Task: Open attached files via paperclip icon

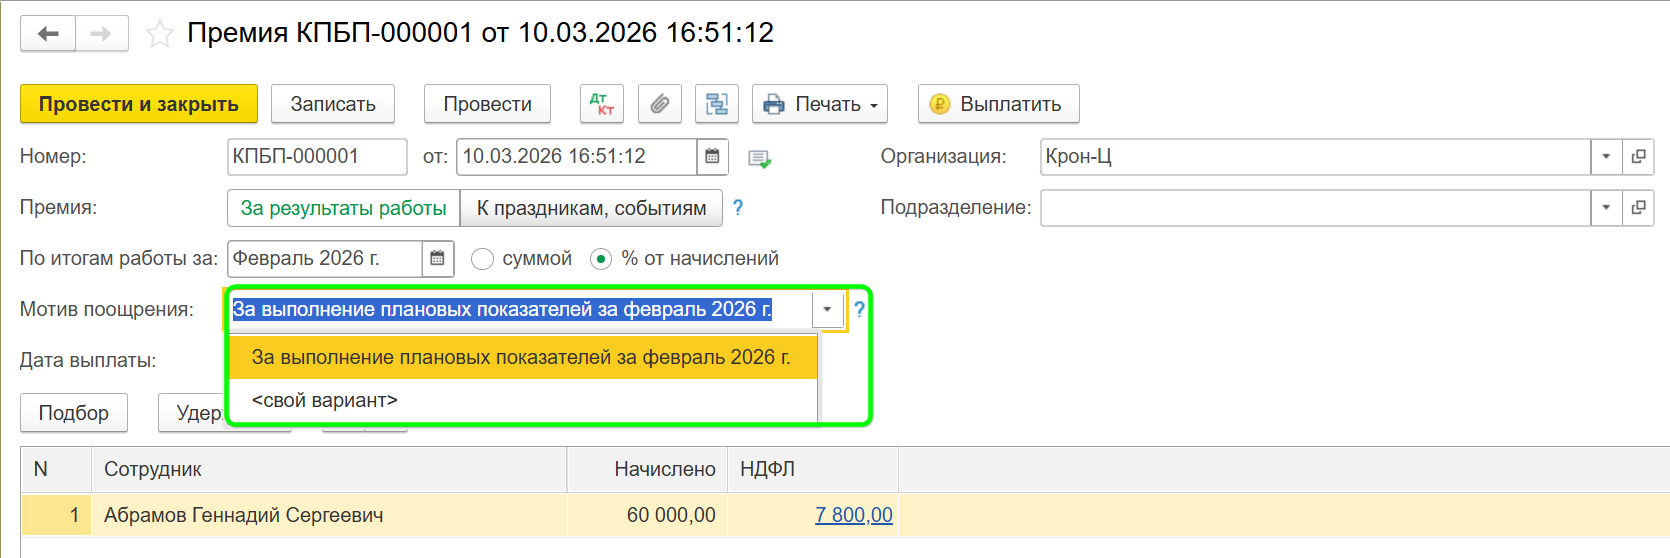Action: tap(660, 104)
